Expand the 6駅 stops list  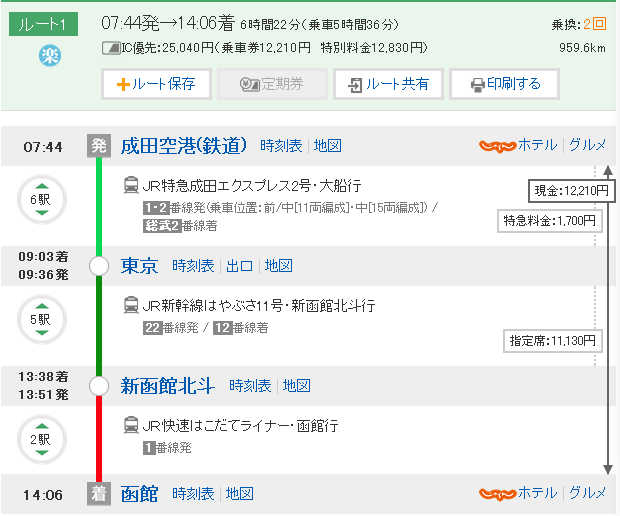point(40,201)
